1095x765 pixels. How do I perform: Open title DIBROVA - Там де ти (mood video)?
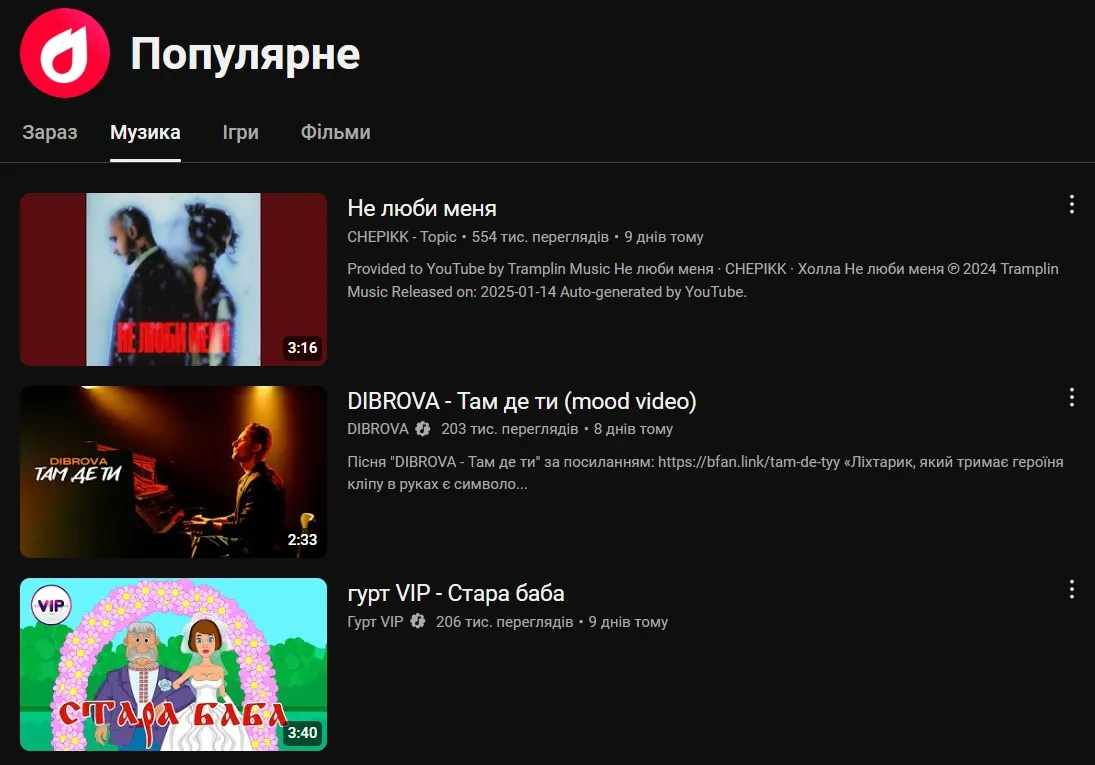pyautogui.click(x=521, y=401)
